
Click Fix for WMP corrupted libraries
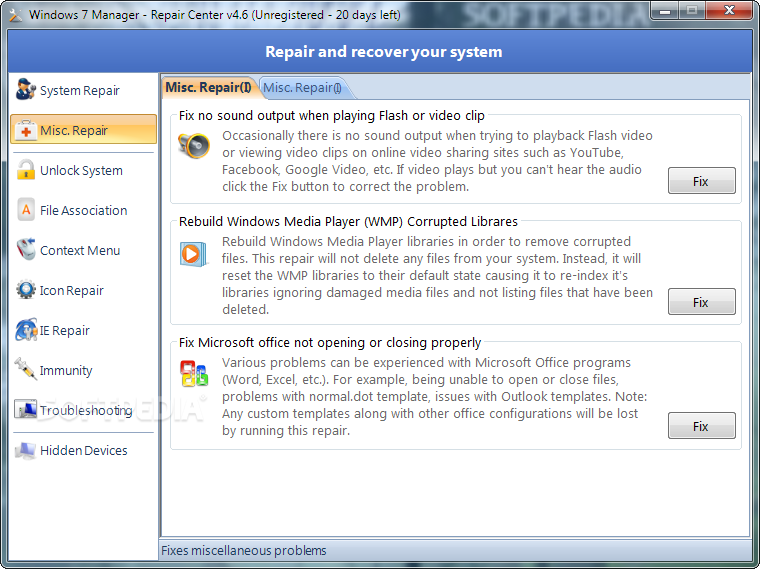pyautogui.click(x=701, y=302)
